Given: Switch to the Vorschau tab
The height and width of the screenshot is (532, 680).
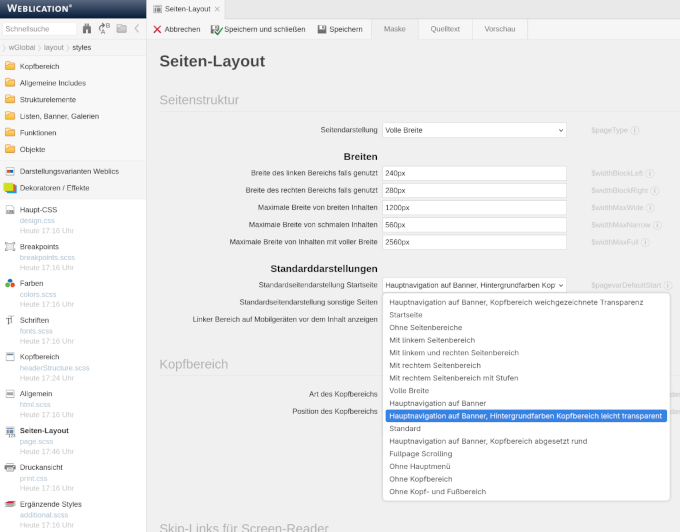Looking at the screenshot, I should (500, 29).
